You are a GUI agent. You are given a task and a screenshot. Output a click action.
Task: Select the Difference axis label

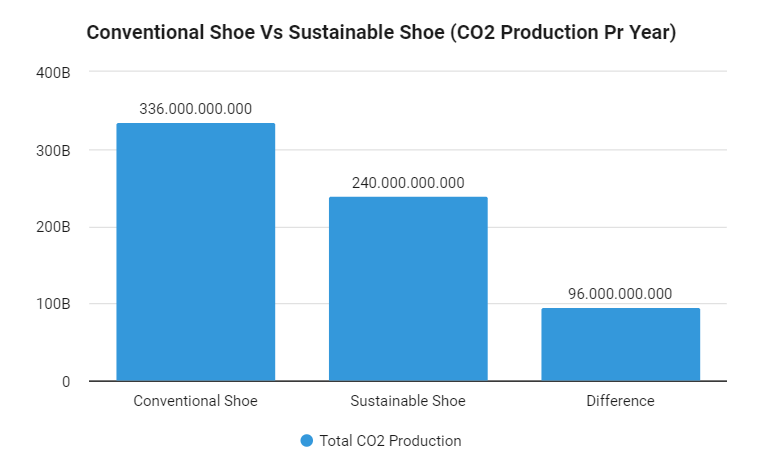620,401
